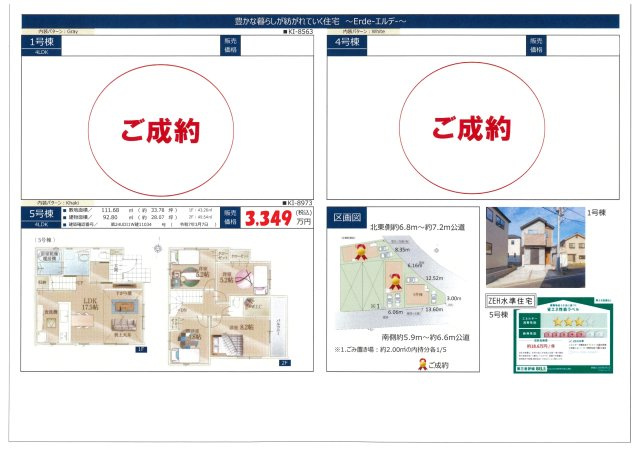This screenshot has width=640, height=452.
Task: Click the 2F badge under the second-floor plan
Action: (284, 363)
